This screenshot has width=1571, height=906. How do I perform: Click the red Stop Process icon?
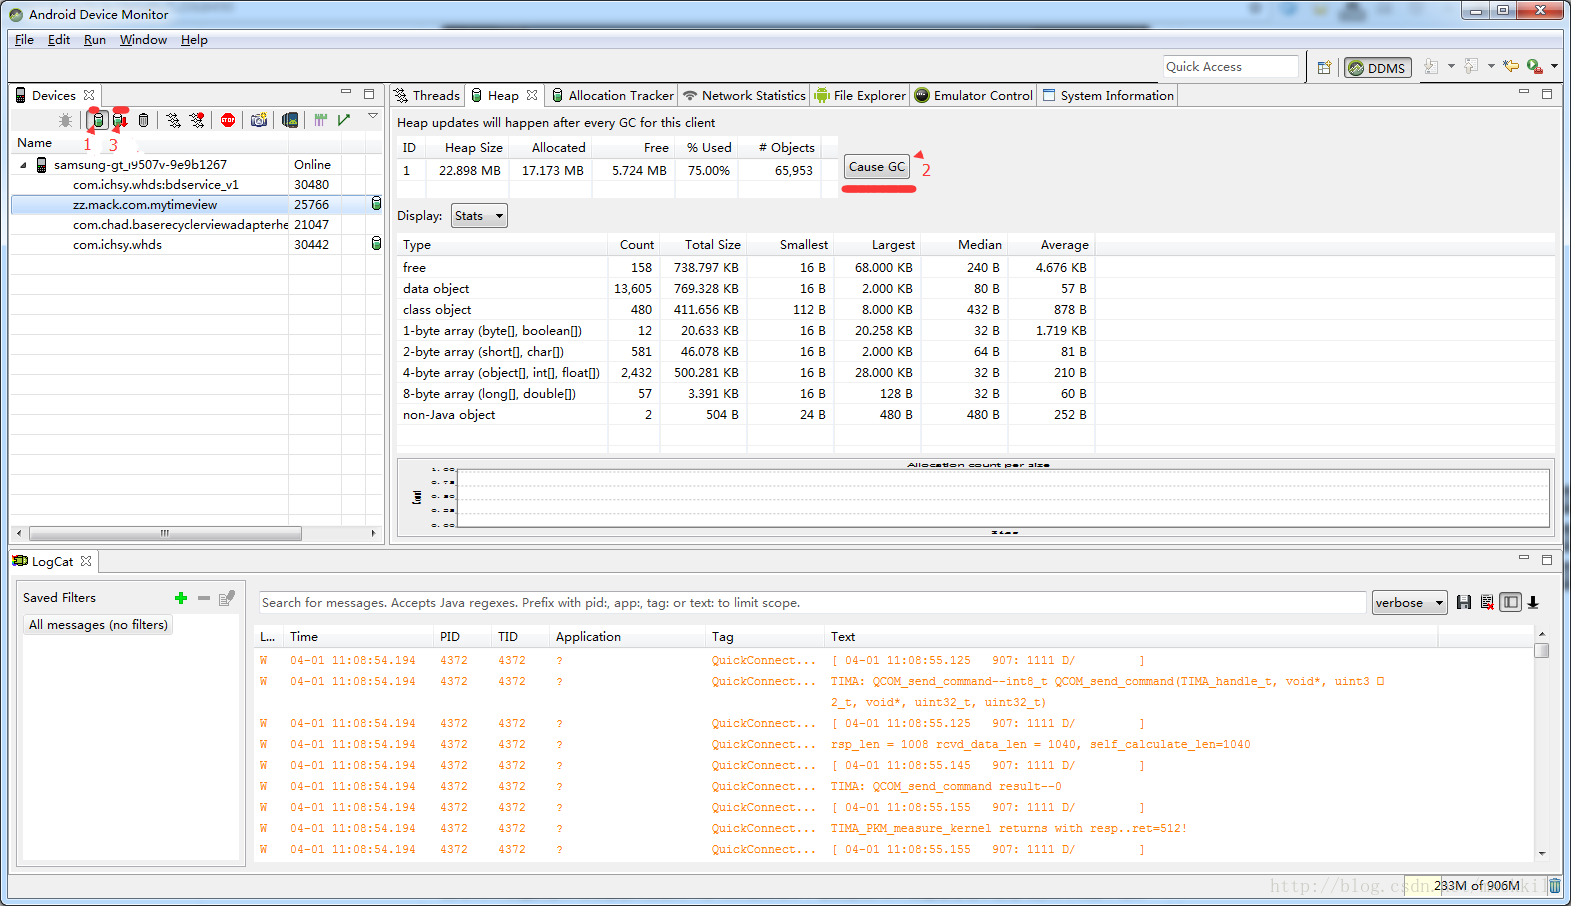pos(228,120)
